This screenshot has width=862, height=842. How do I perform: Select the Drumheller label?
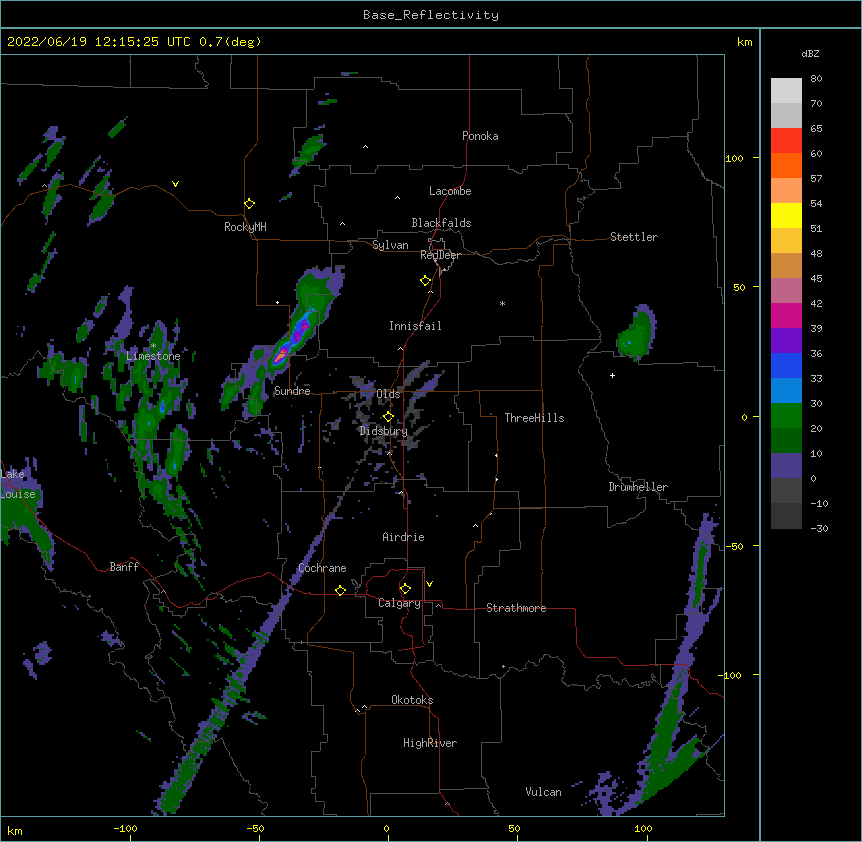(x=638, y=487)
